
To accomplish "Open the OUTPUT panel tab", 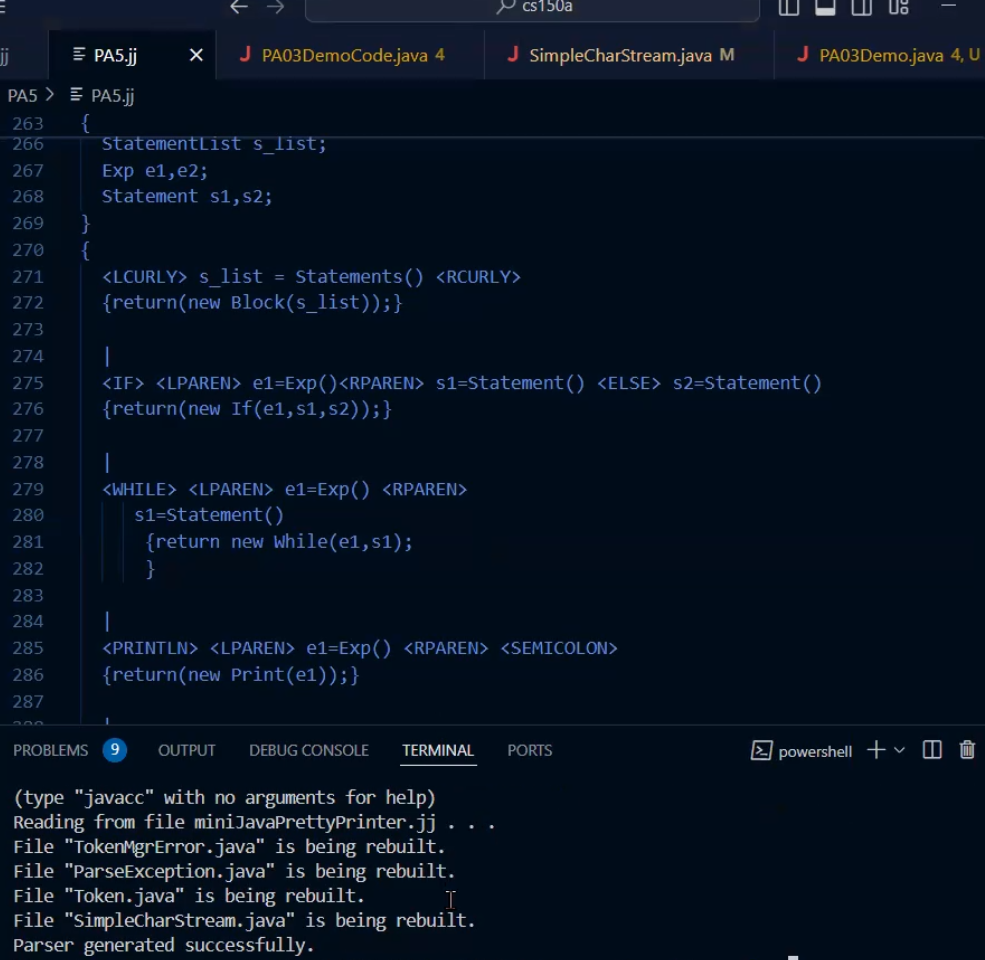I will 187,750.
